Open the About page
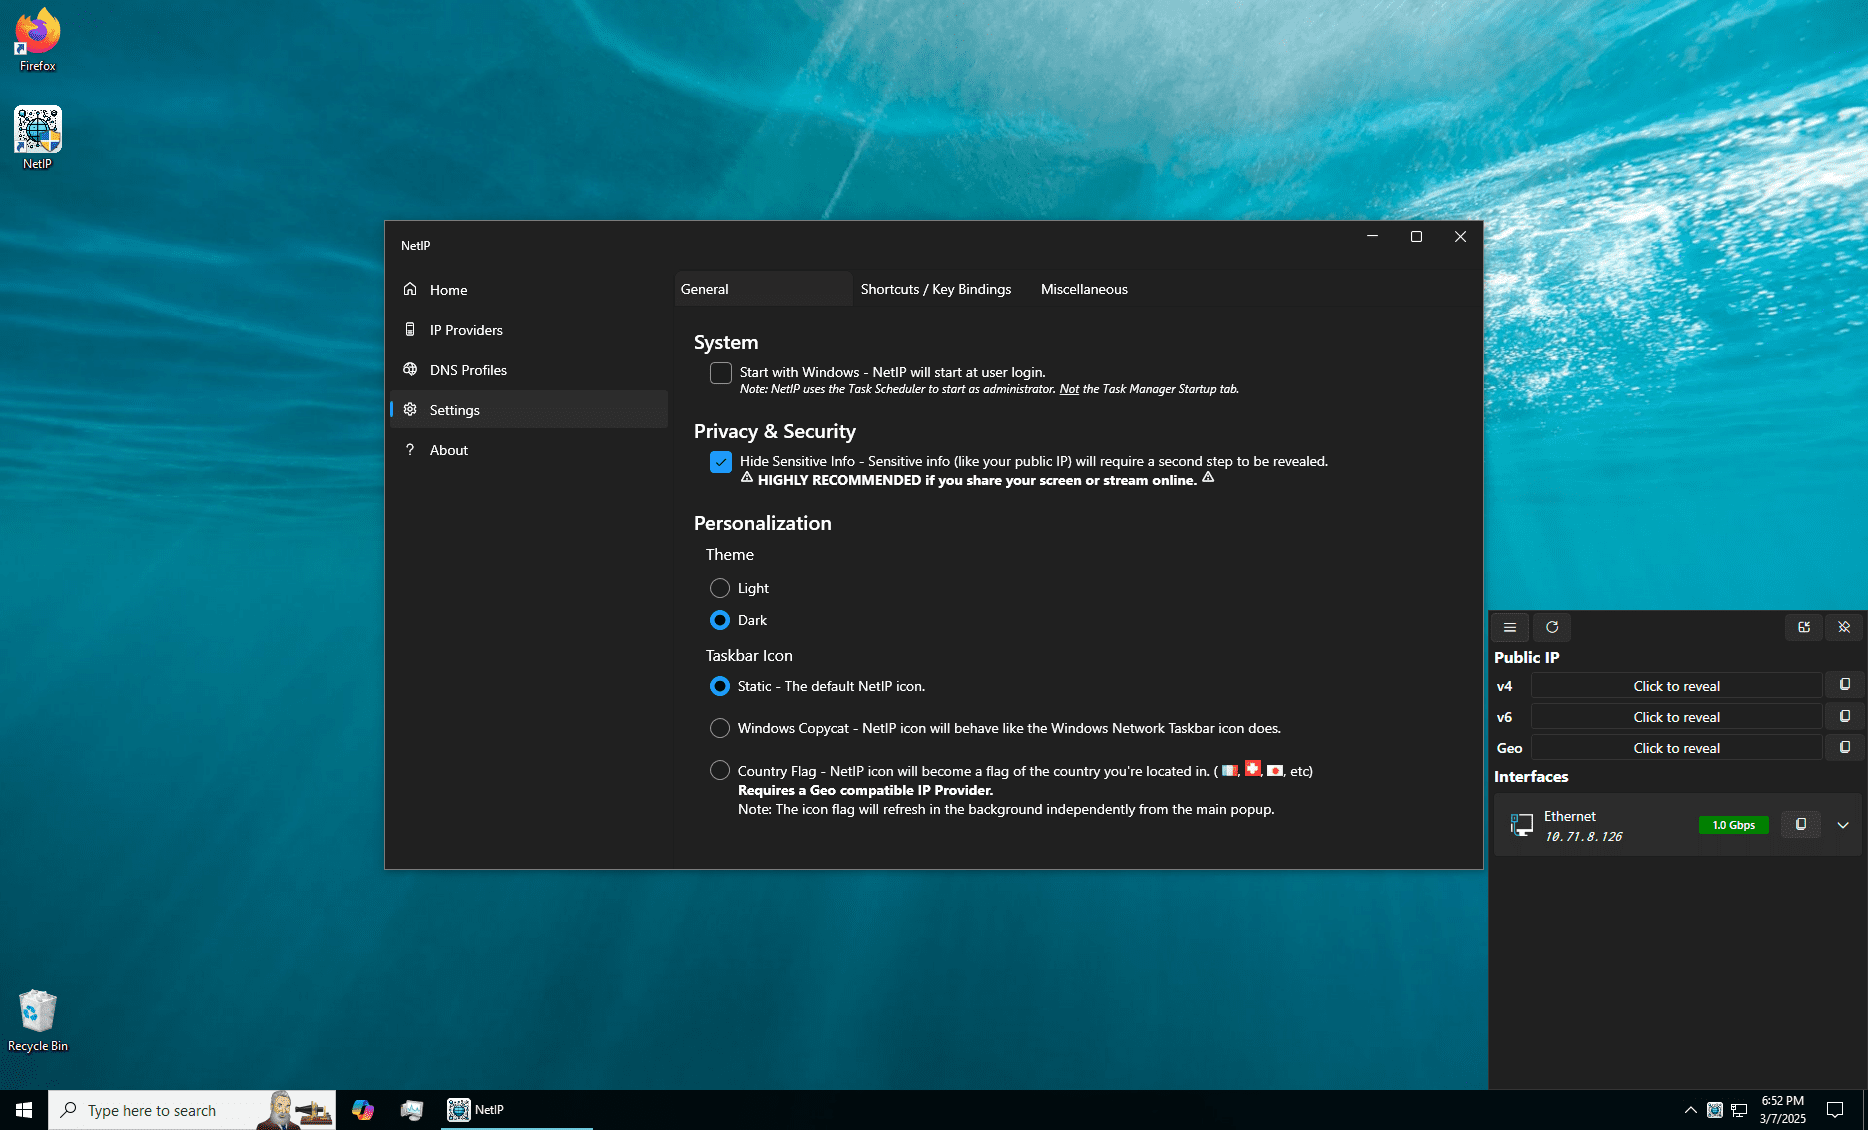 pos(528,450)
